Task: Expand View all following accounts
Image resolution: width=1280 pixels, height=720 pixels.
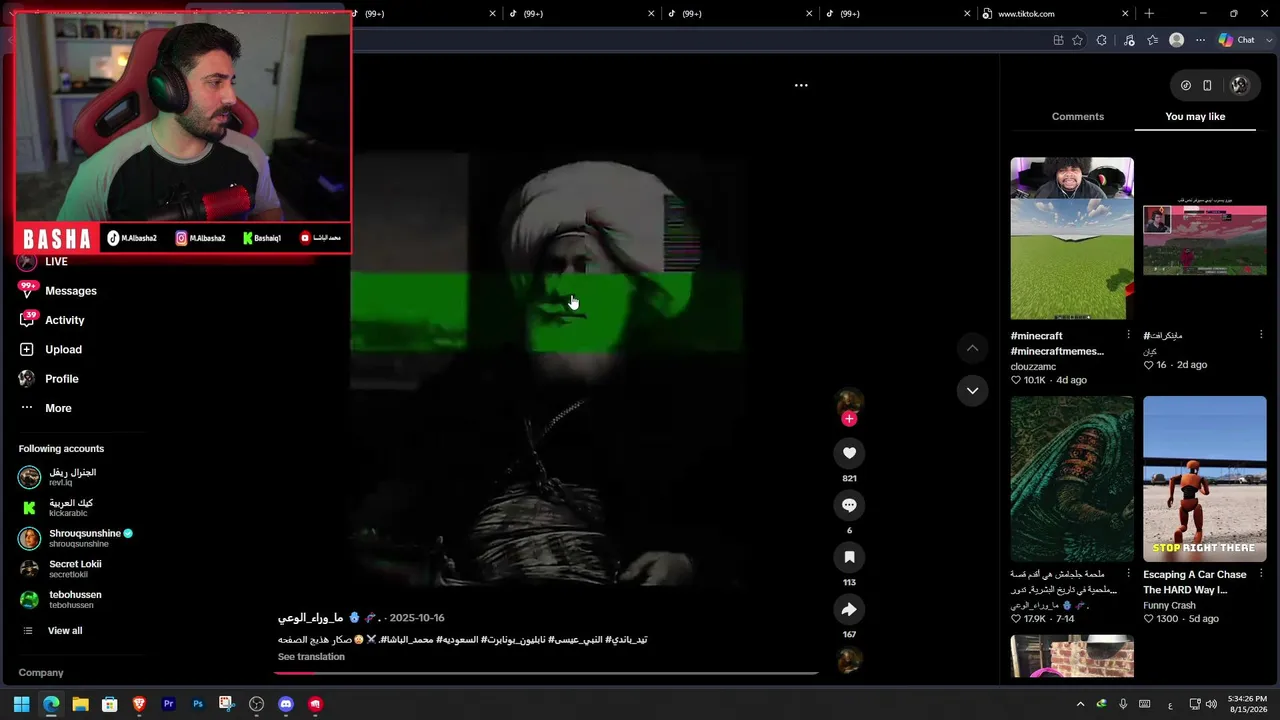Action: [x=65, y=631]
